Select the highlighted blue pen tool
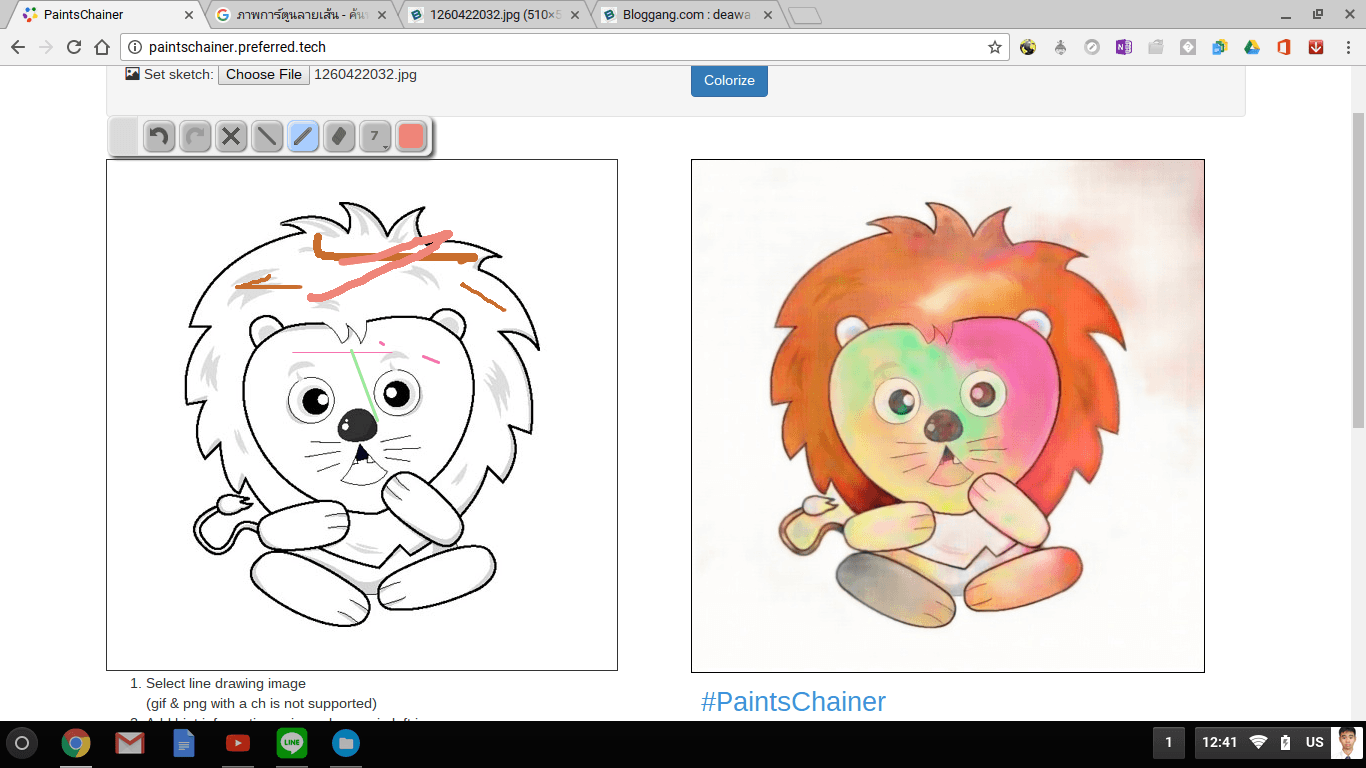The width and height of the screenshot is (1366, 768). click(x=303, y=136)
